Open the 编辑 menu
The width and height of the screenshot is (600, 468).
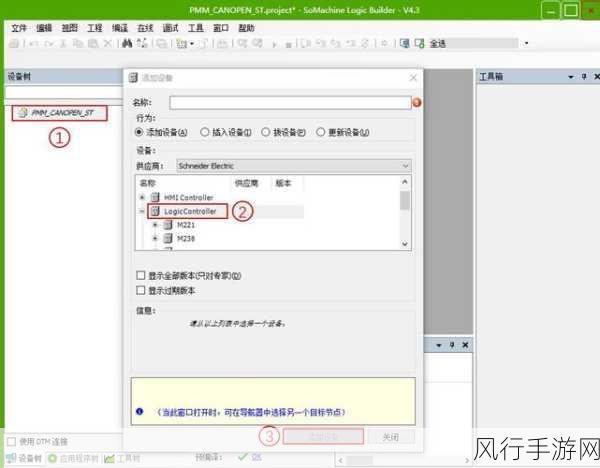click(x=44, y=28)
